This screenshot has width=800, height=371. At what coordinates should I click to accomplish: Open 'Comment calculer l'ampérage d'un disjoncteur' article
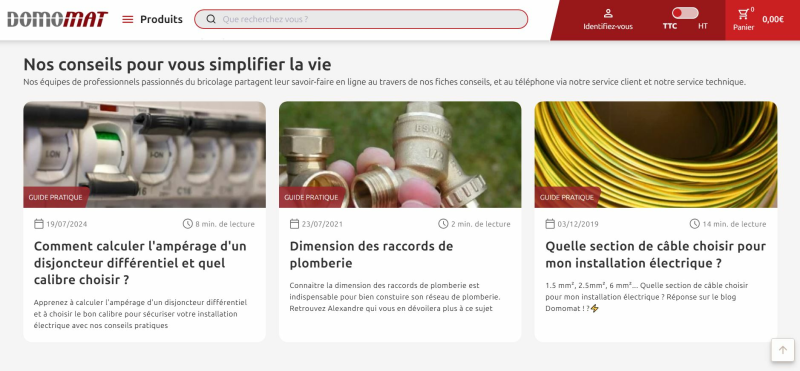[140, 263]
